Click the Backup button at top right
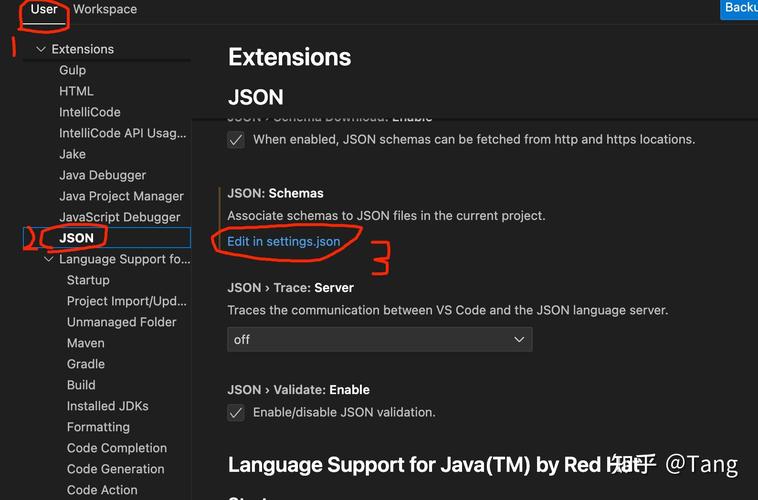 pos(739,8)
